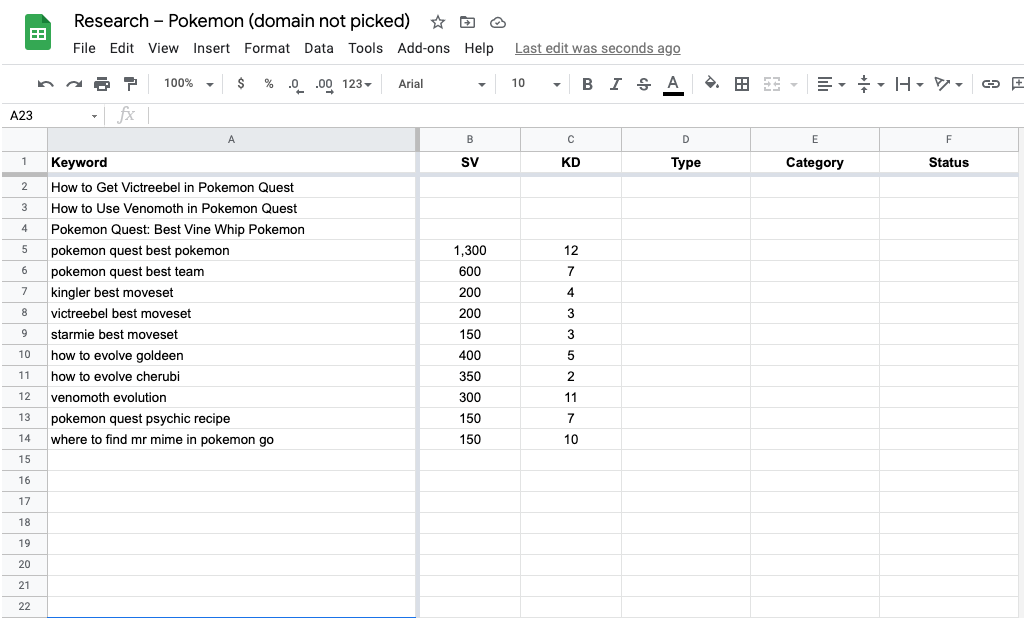
Task: Click the Name box showing A23
Action: pos(52,116)
